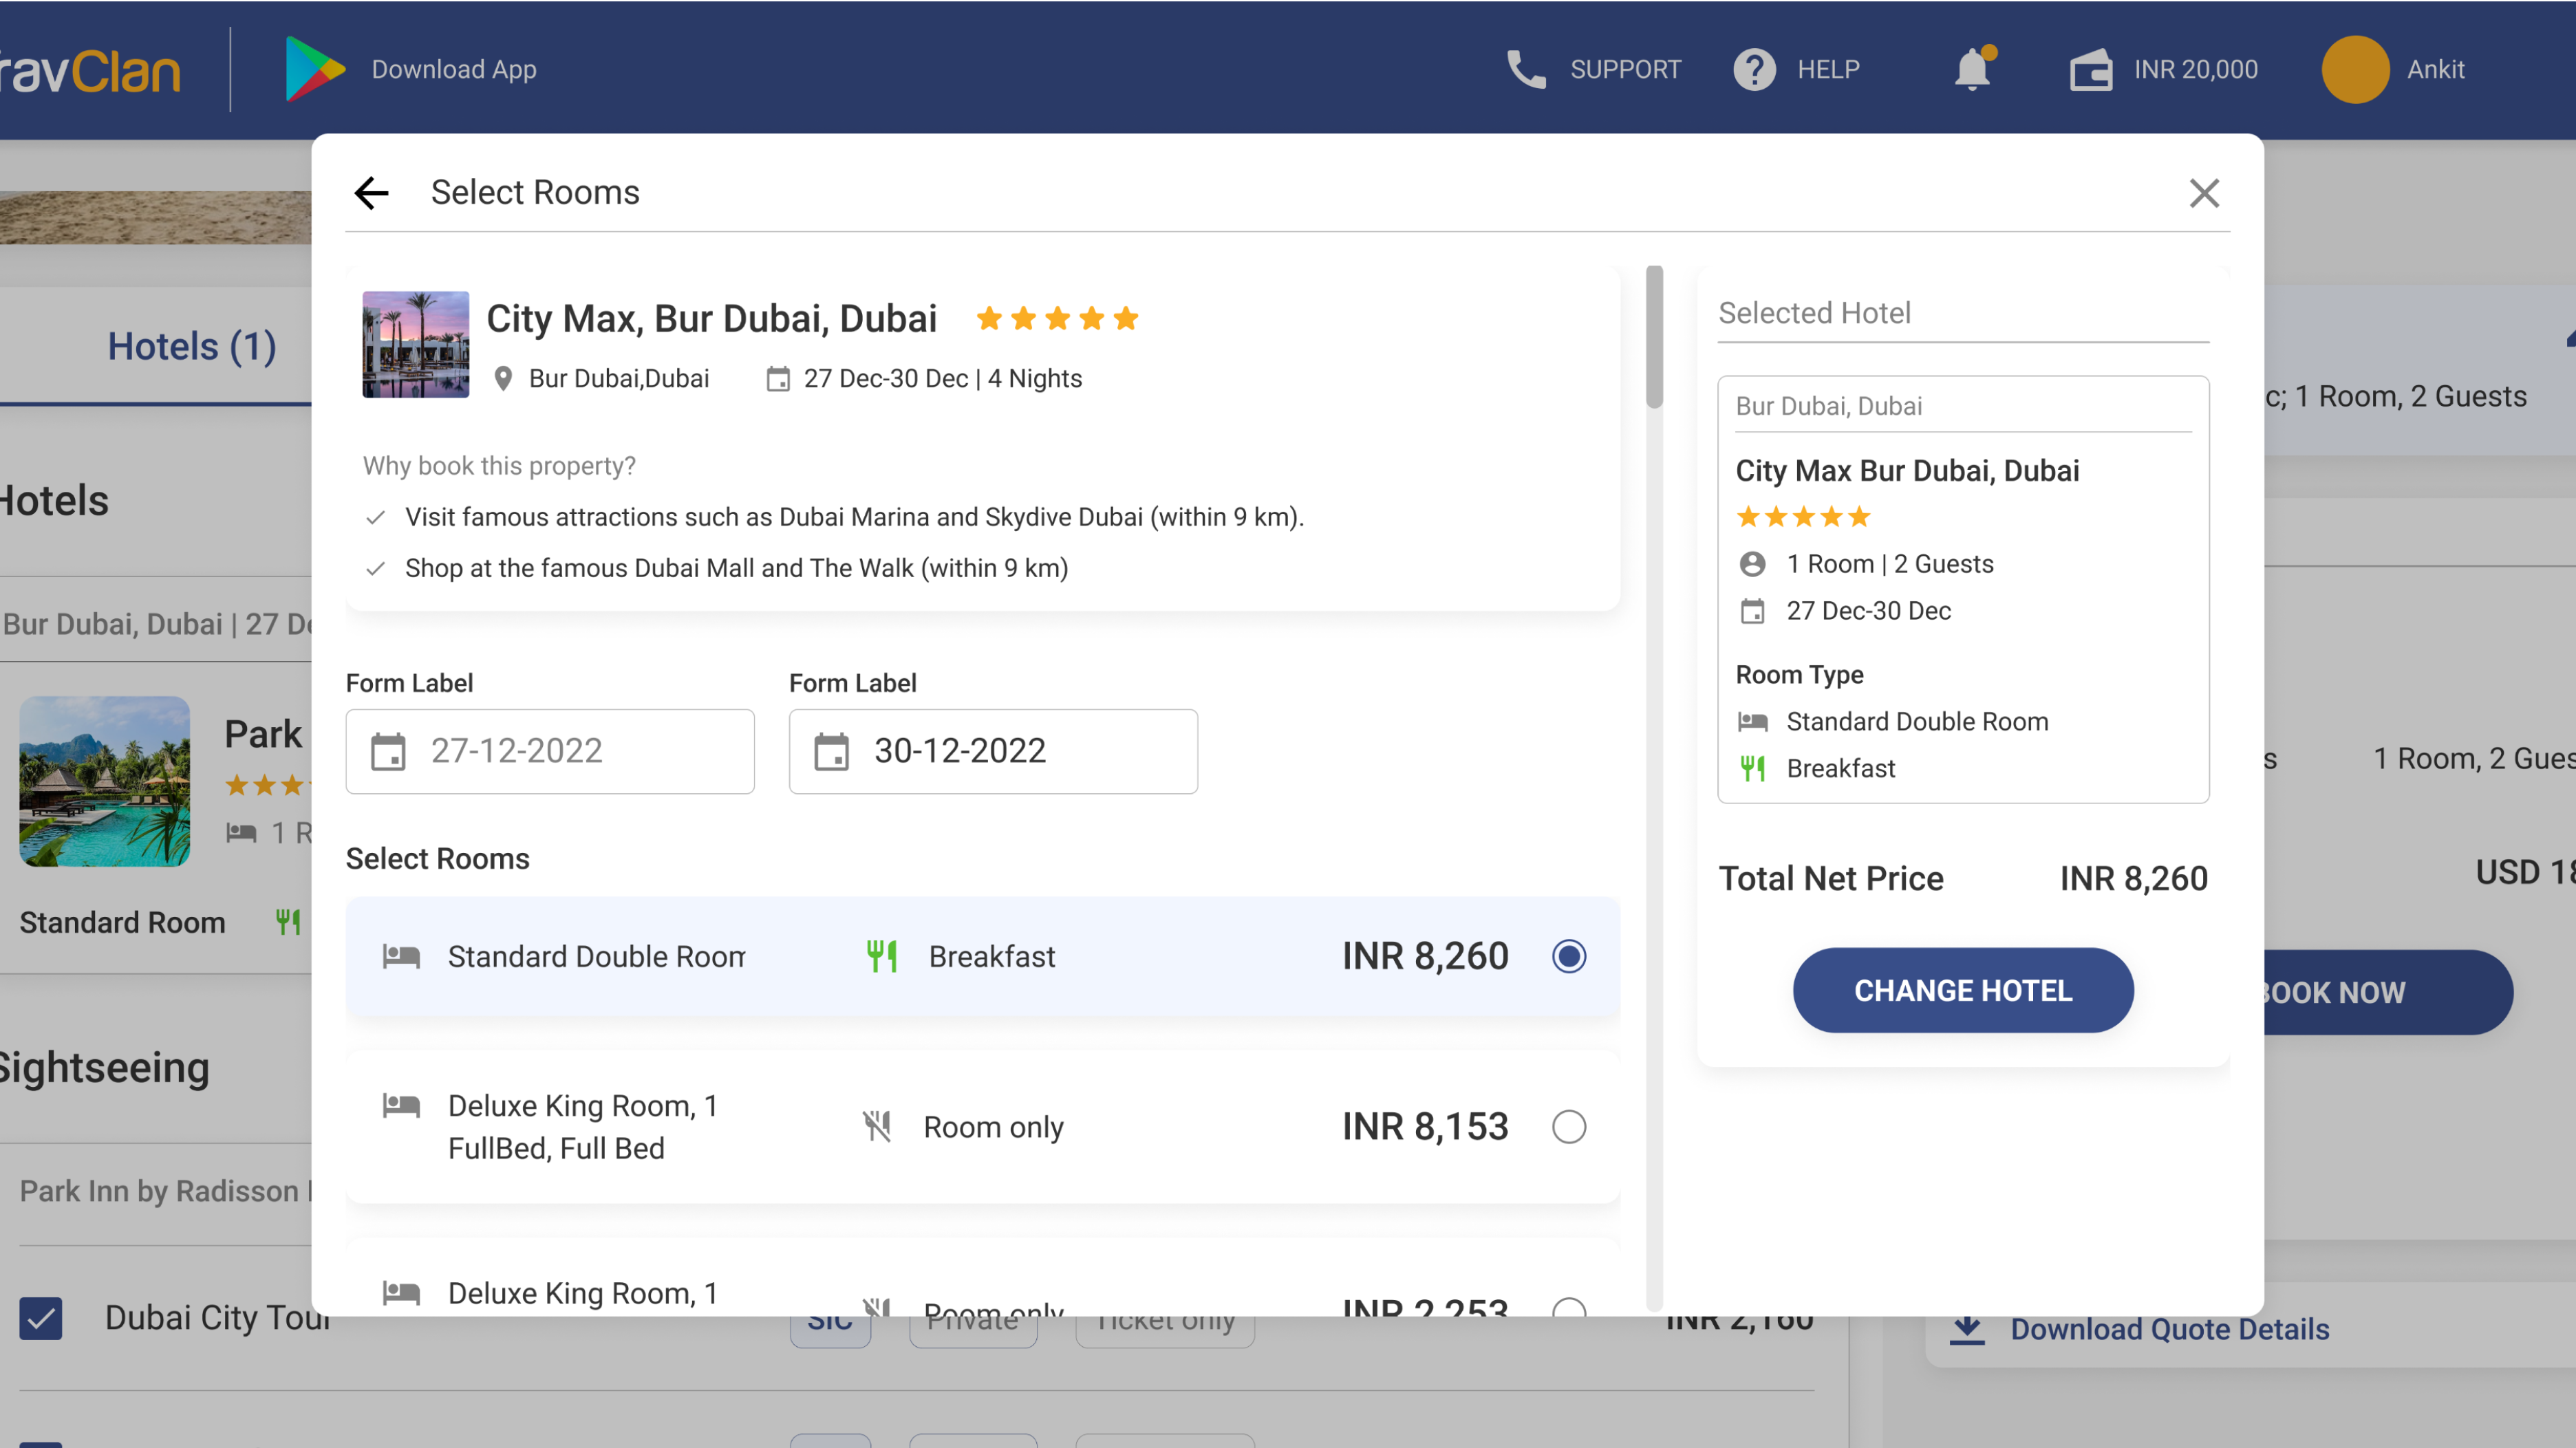The image size is (2576, 1448).
Task: Select Deluxe King Room INR 8,153 option
Action: pos(1568,1127)
